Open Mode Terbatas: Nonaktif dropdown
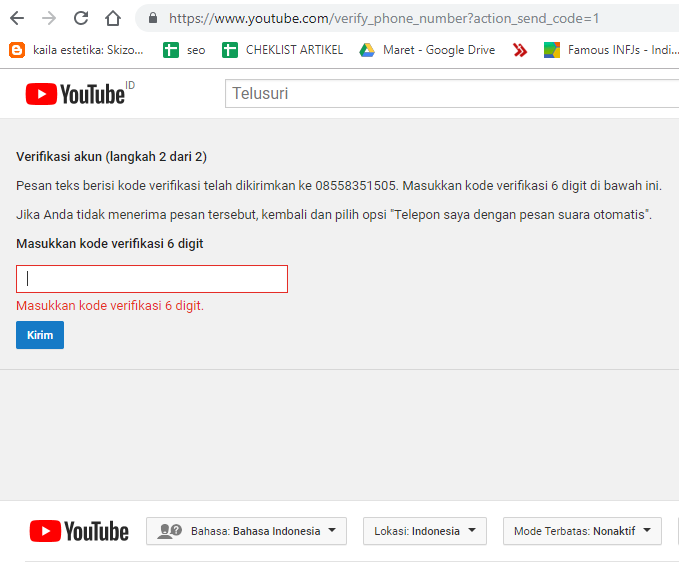 582,531
